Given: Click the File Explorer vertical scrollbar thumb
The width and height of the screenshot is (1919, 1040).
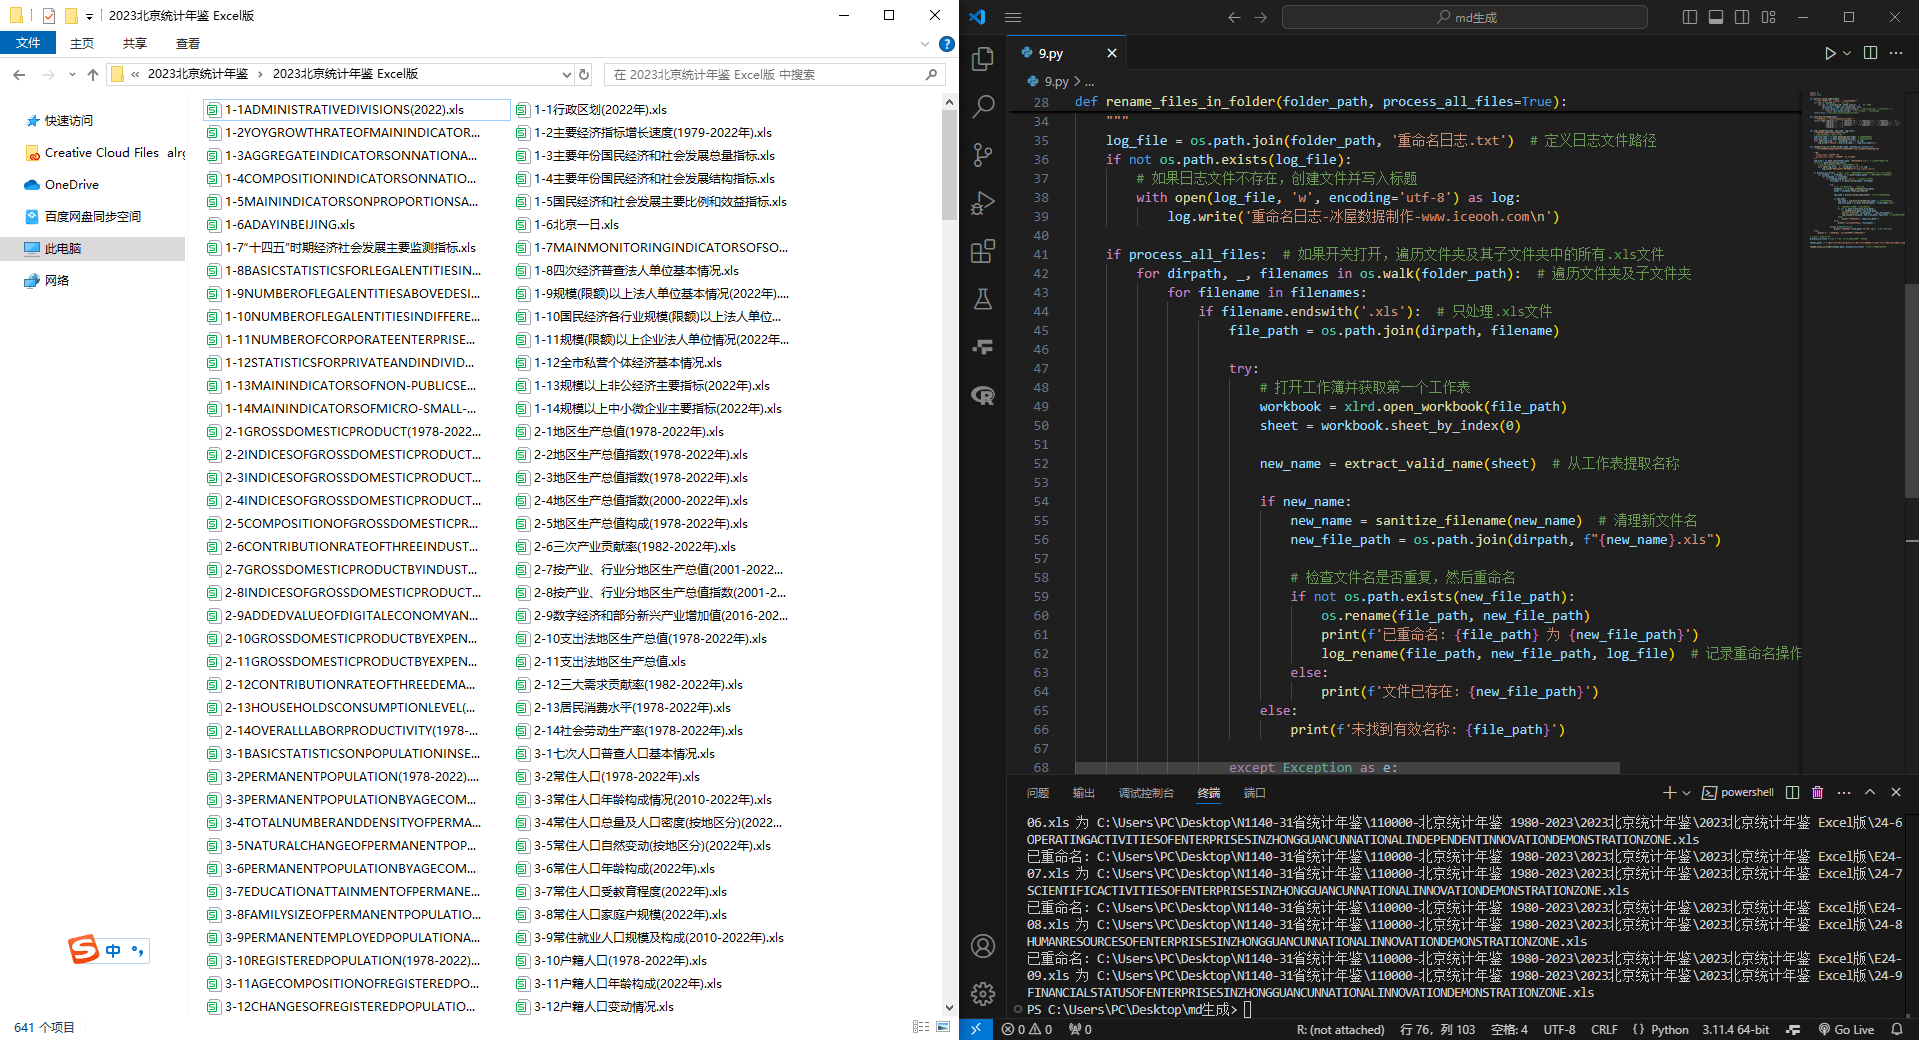Looking at the screenshot, I should pyautogui.click(x=949, y=165).
